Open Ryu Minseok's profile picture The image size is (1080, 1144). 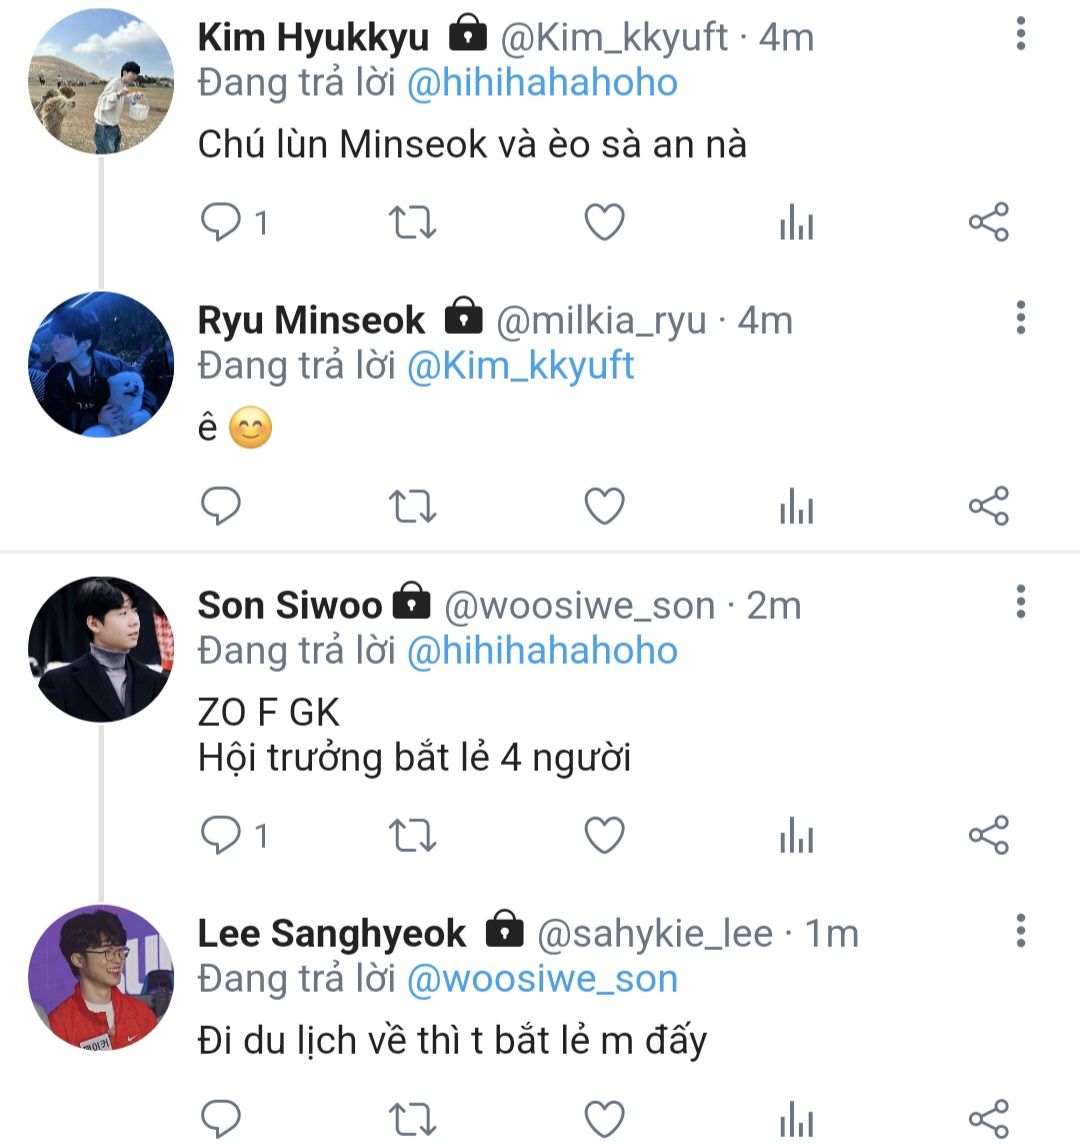coord(101,364)
